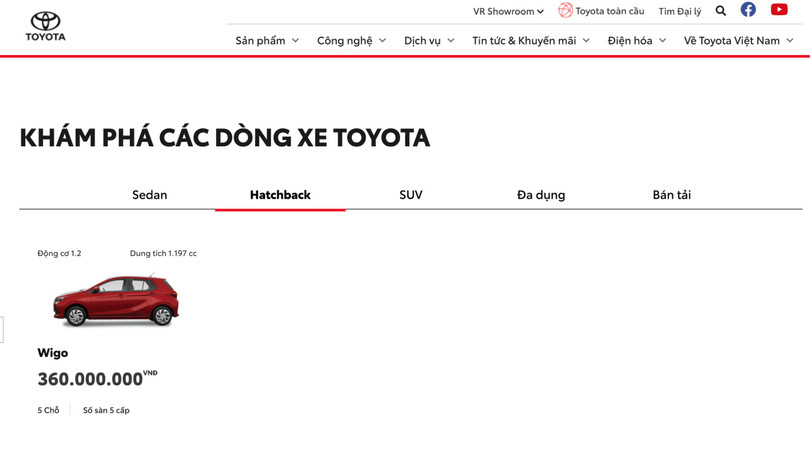Click the 5 Chỗ seat spec
The width and height of the screenshot is (810, 456).
(x=49, y=410)
